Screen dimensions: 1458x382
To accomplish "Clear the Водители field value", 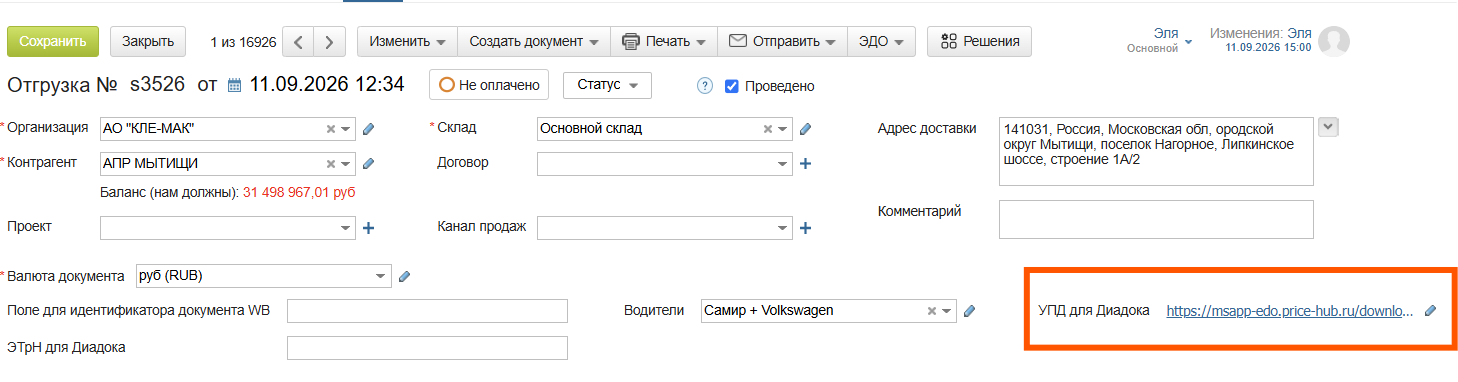I will click(x=932, y=311).
